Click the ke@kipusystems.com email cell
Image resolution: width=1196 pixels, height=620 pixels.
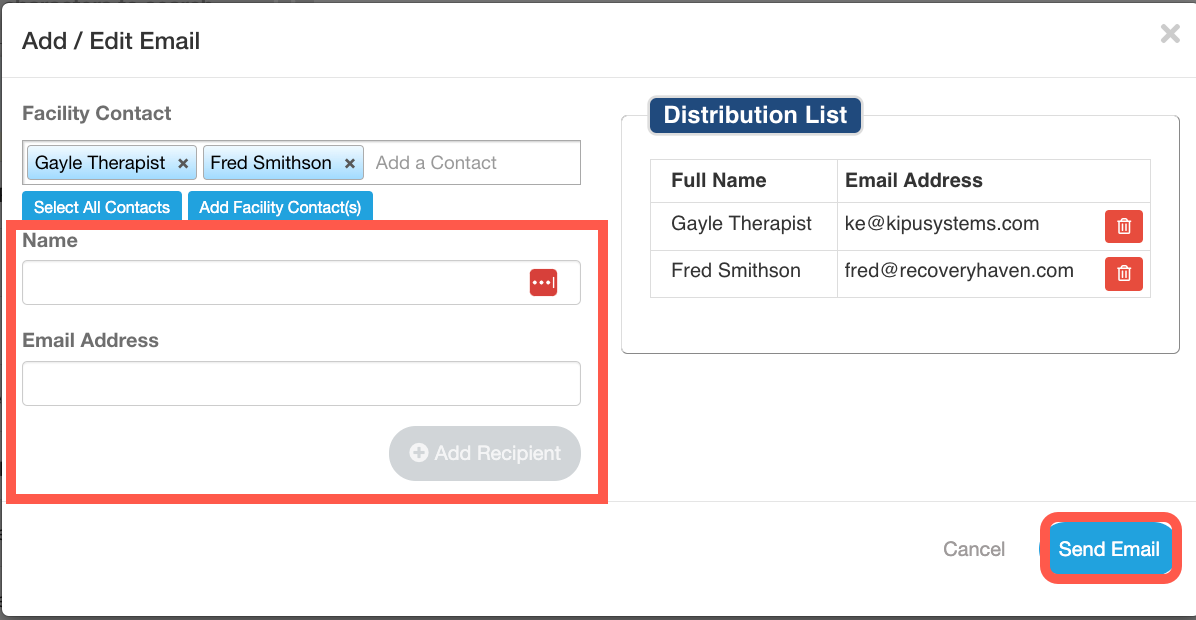(942, 224)
